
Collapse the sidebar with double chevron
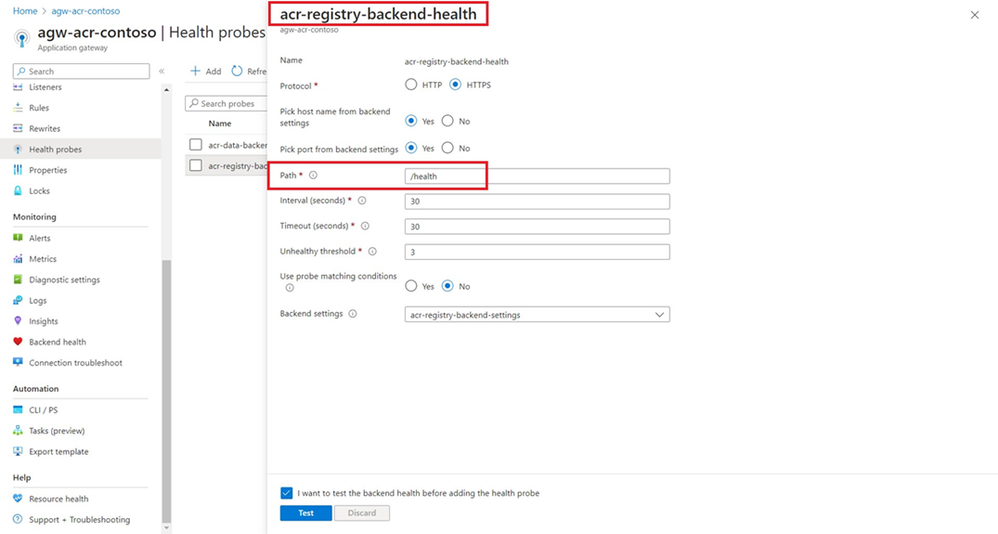(x=162, y=71)
